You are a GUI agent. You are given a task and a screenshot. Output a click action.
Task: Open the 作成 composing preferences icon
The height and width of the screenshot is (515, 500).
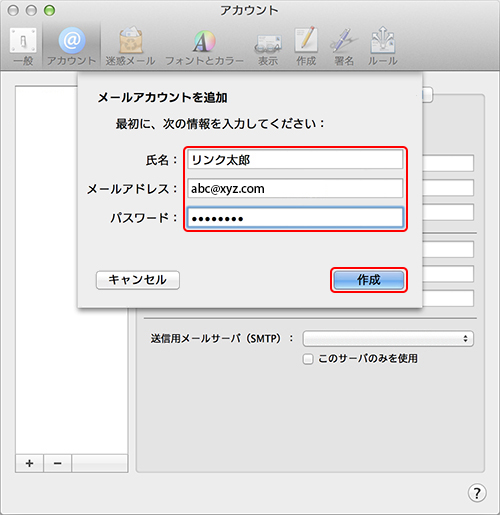[306, 46]
